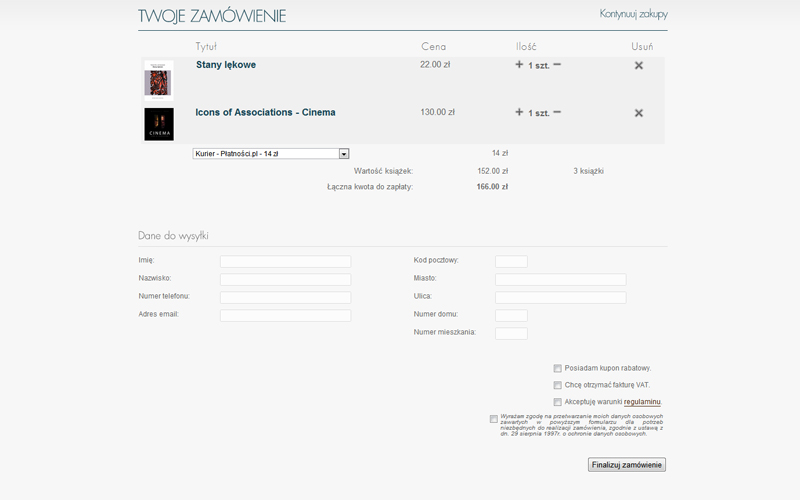The image size is (800, 500).
Task: Click the 166.00 zł total amount
Action: (x=492, y=187)
